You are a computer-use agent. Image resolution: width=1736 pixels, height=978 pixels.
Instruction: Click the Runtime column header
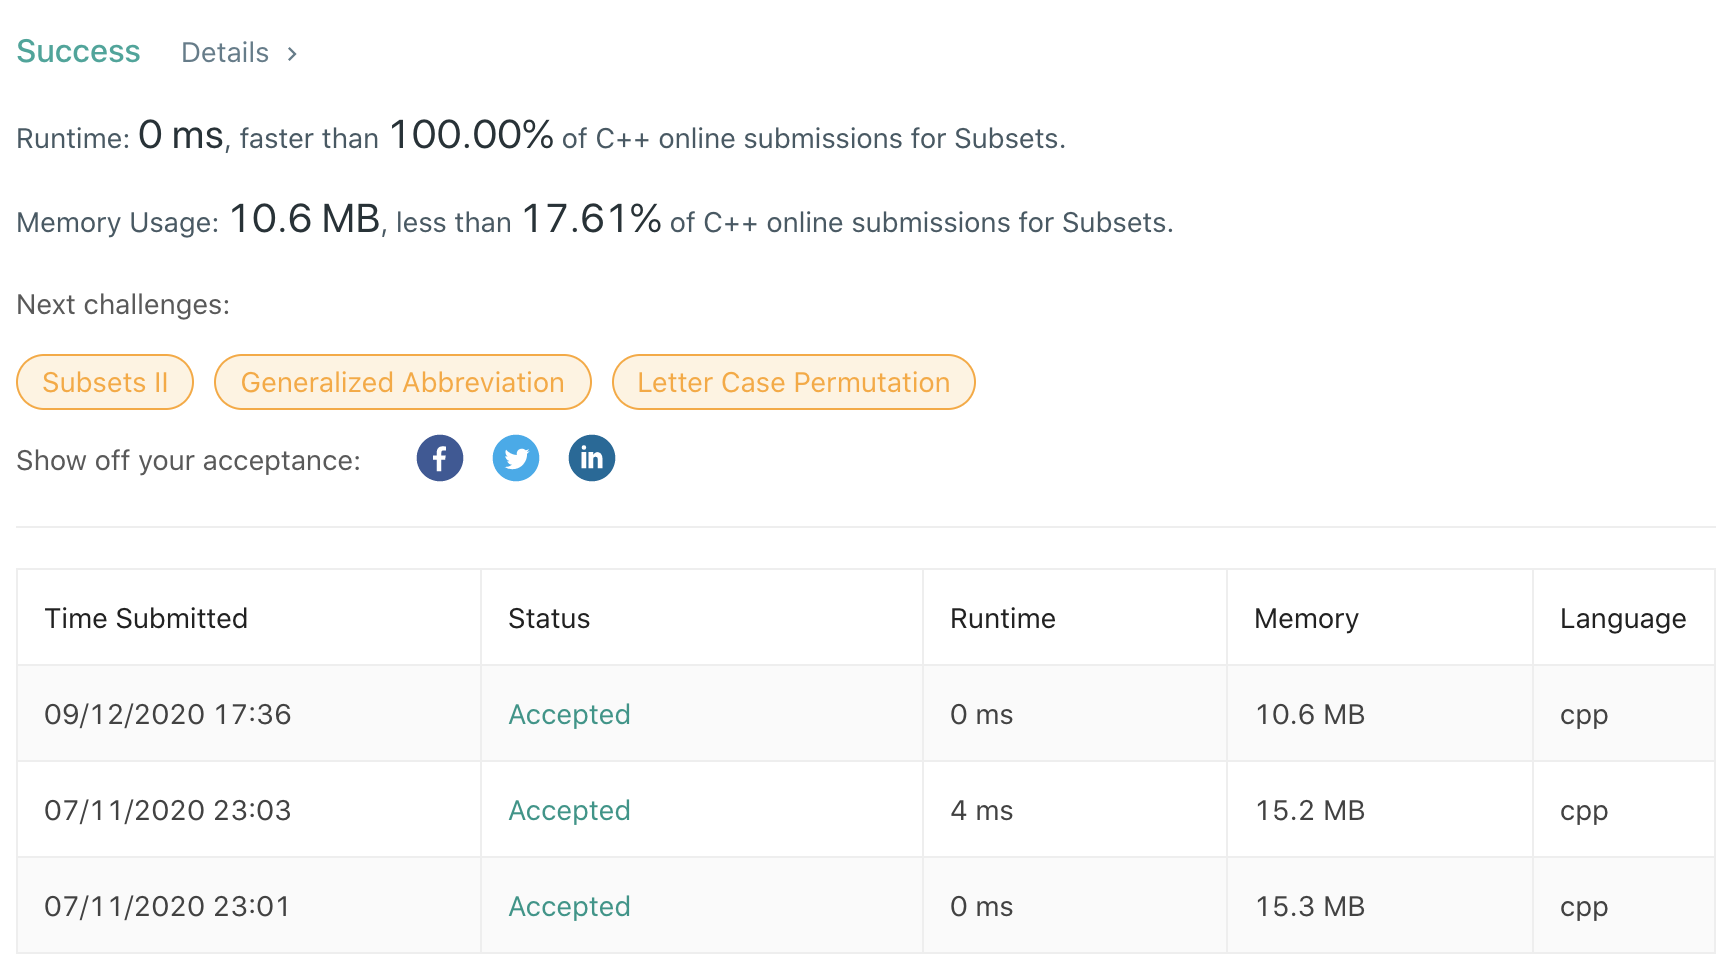point(1003,618)
